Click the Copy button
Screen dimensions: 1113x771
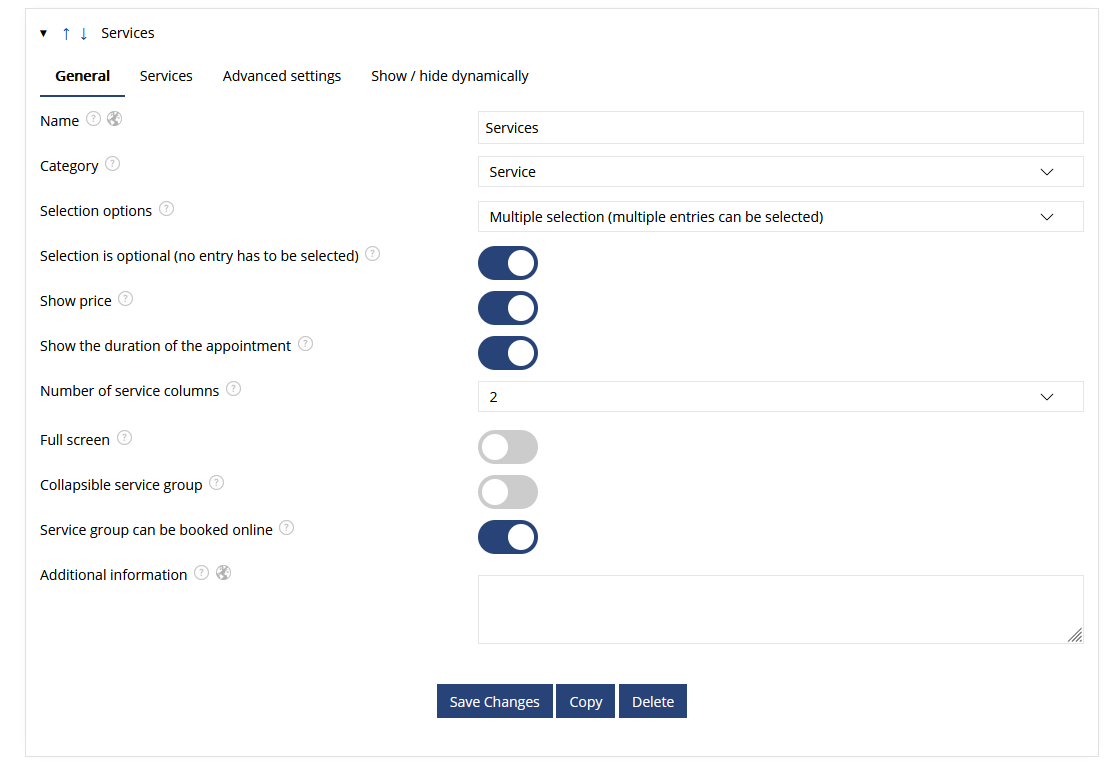click(586, 701)
